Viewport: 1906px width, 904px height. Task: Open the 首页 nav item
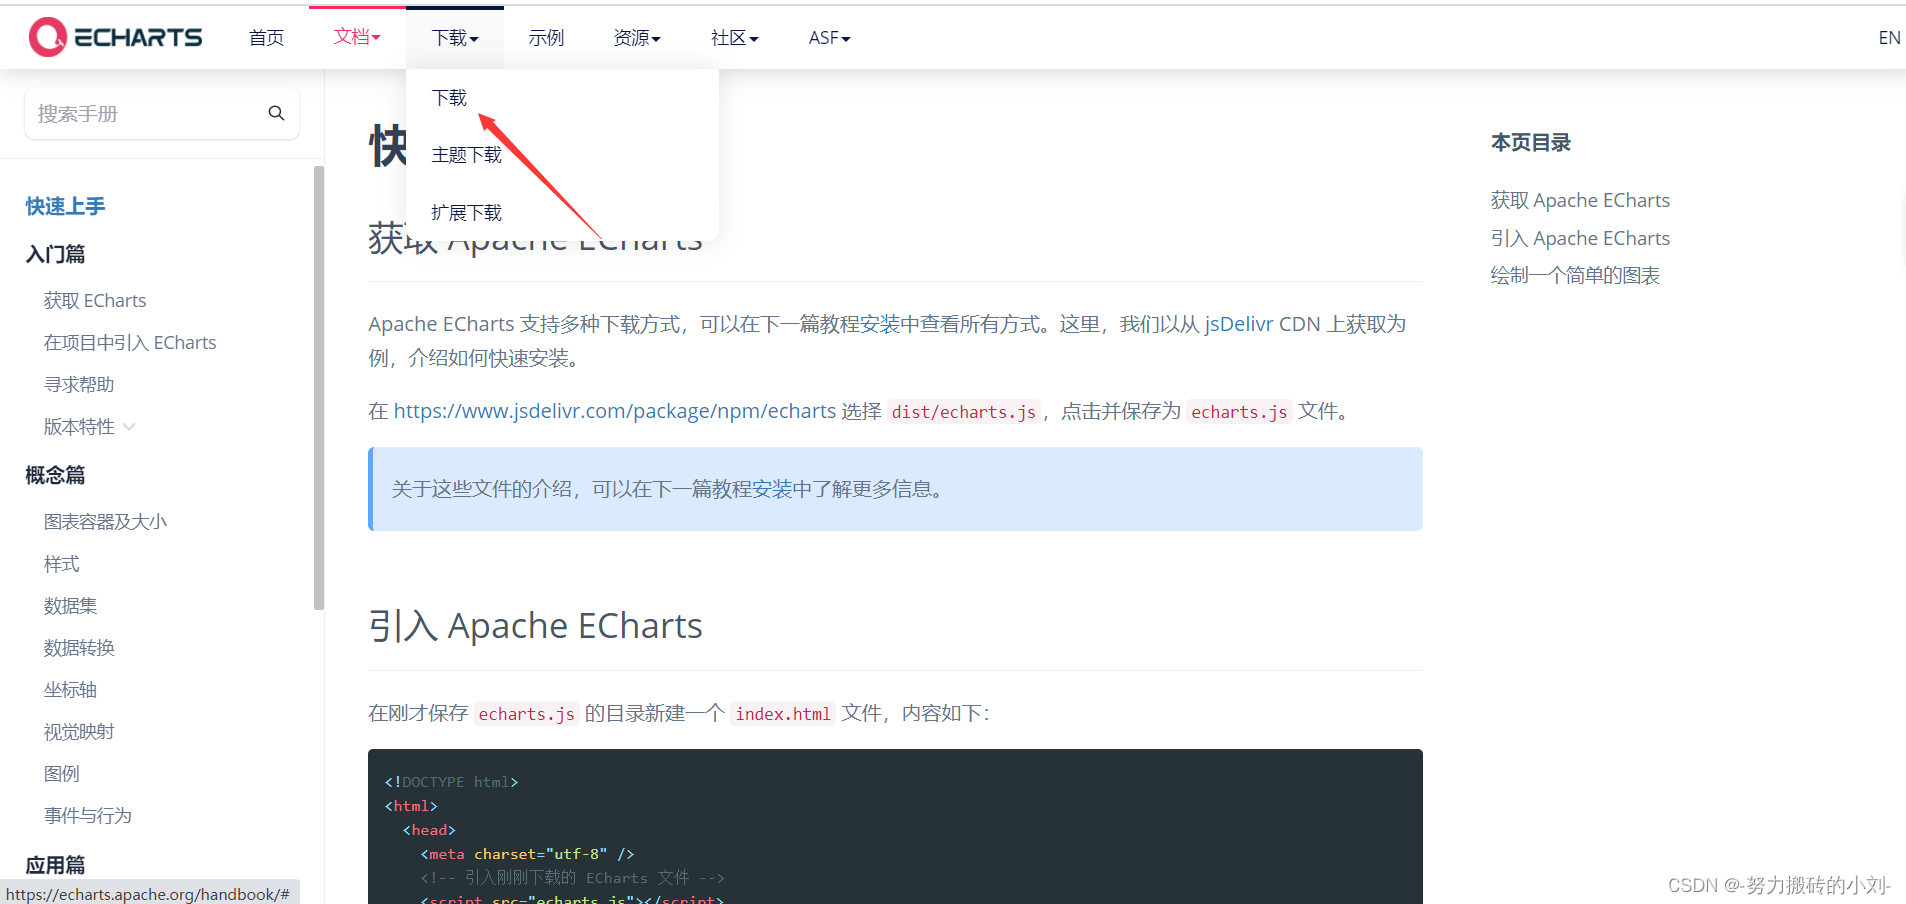tap(266, 38)
